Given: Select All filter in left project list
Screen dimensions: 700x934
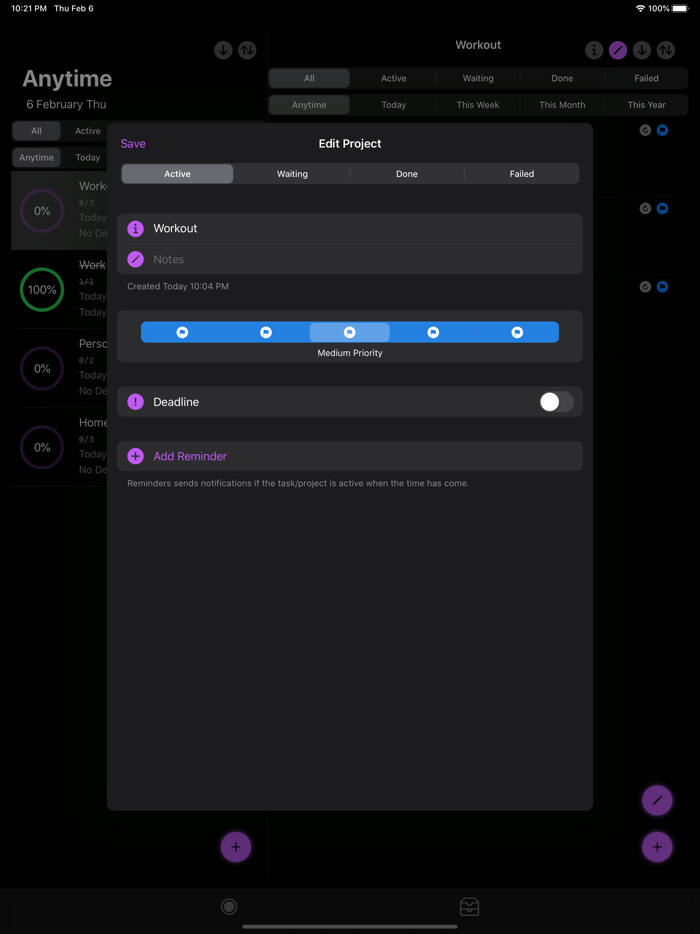Looking at the screenshot, I should click(36, 131).
